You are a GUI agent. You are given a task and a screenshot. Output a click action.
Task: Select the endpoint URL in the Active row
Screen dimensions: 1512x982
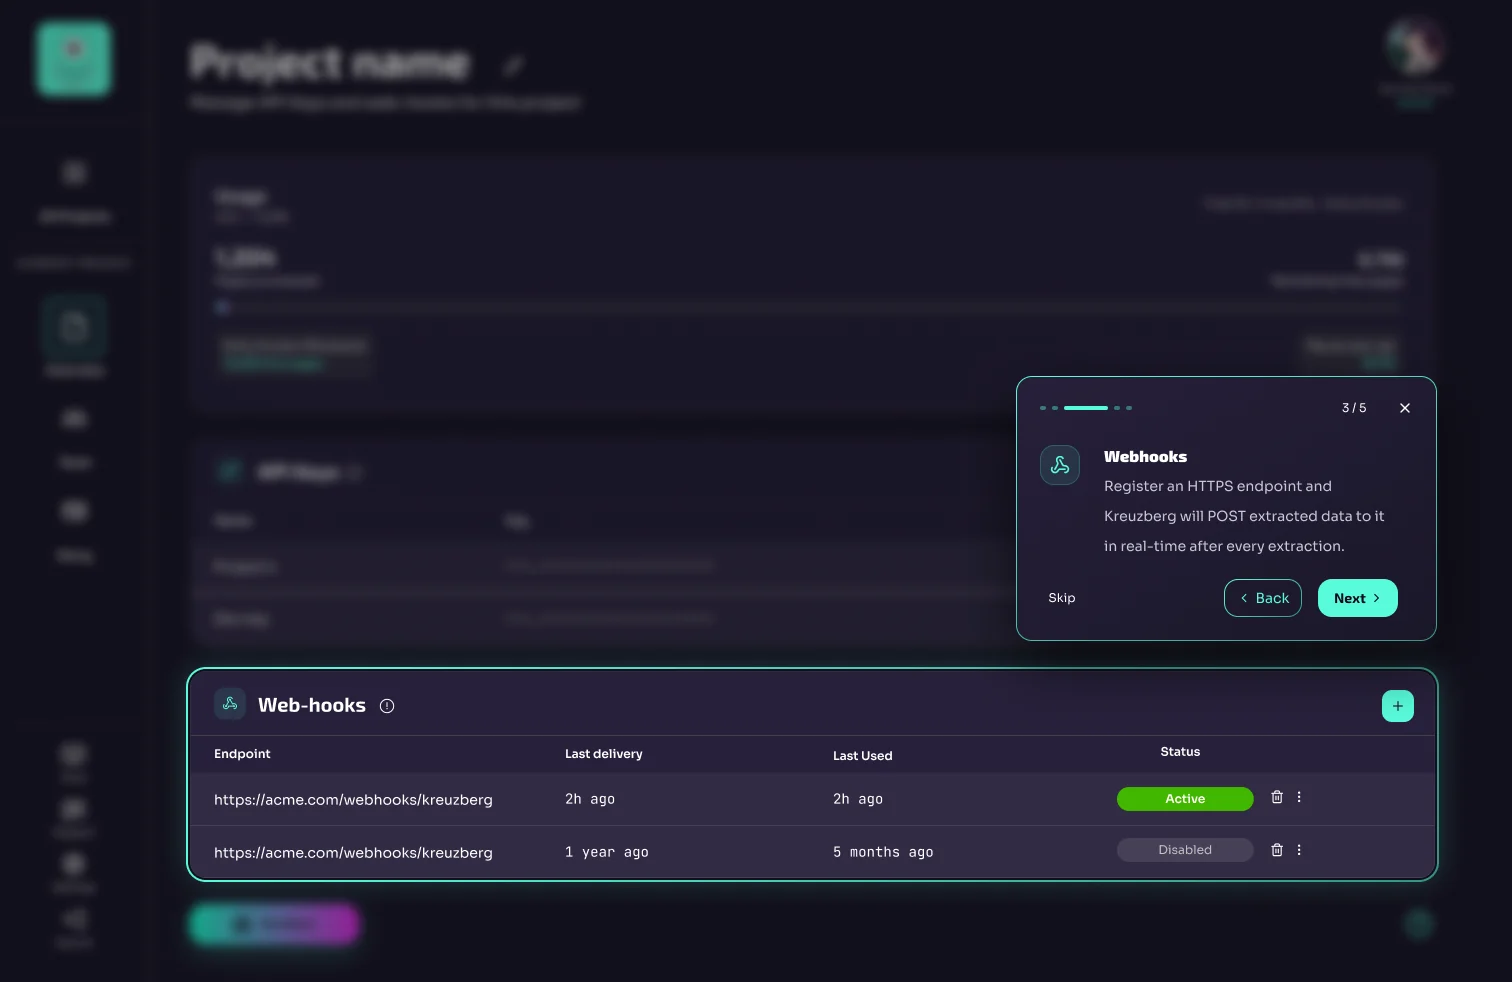point(353,800)
